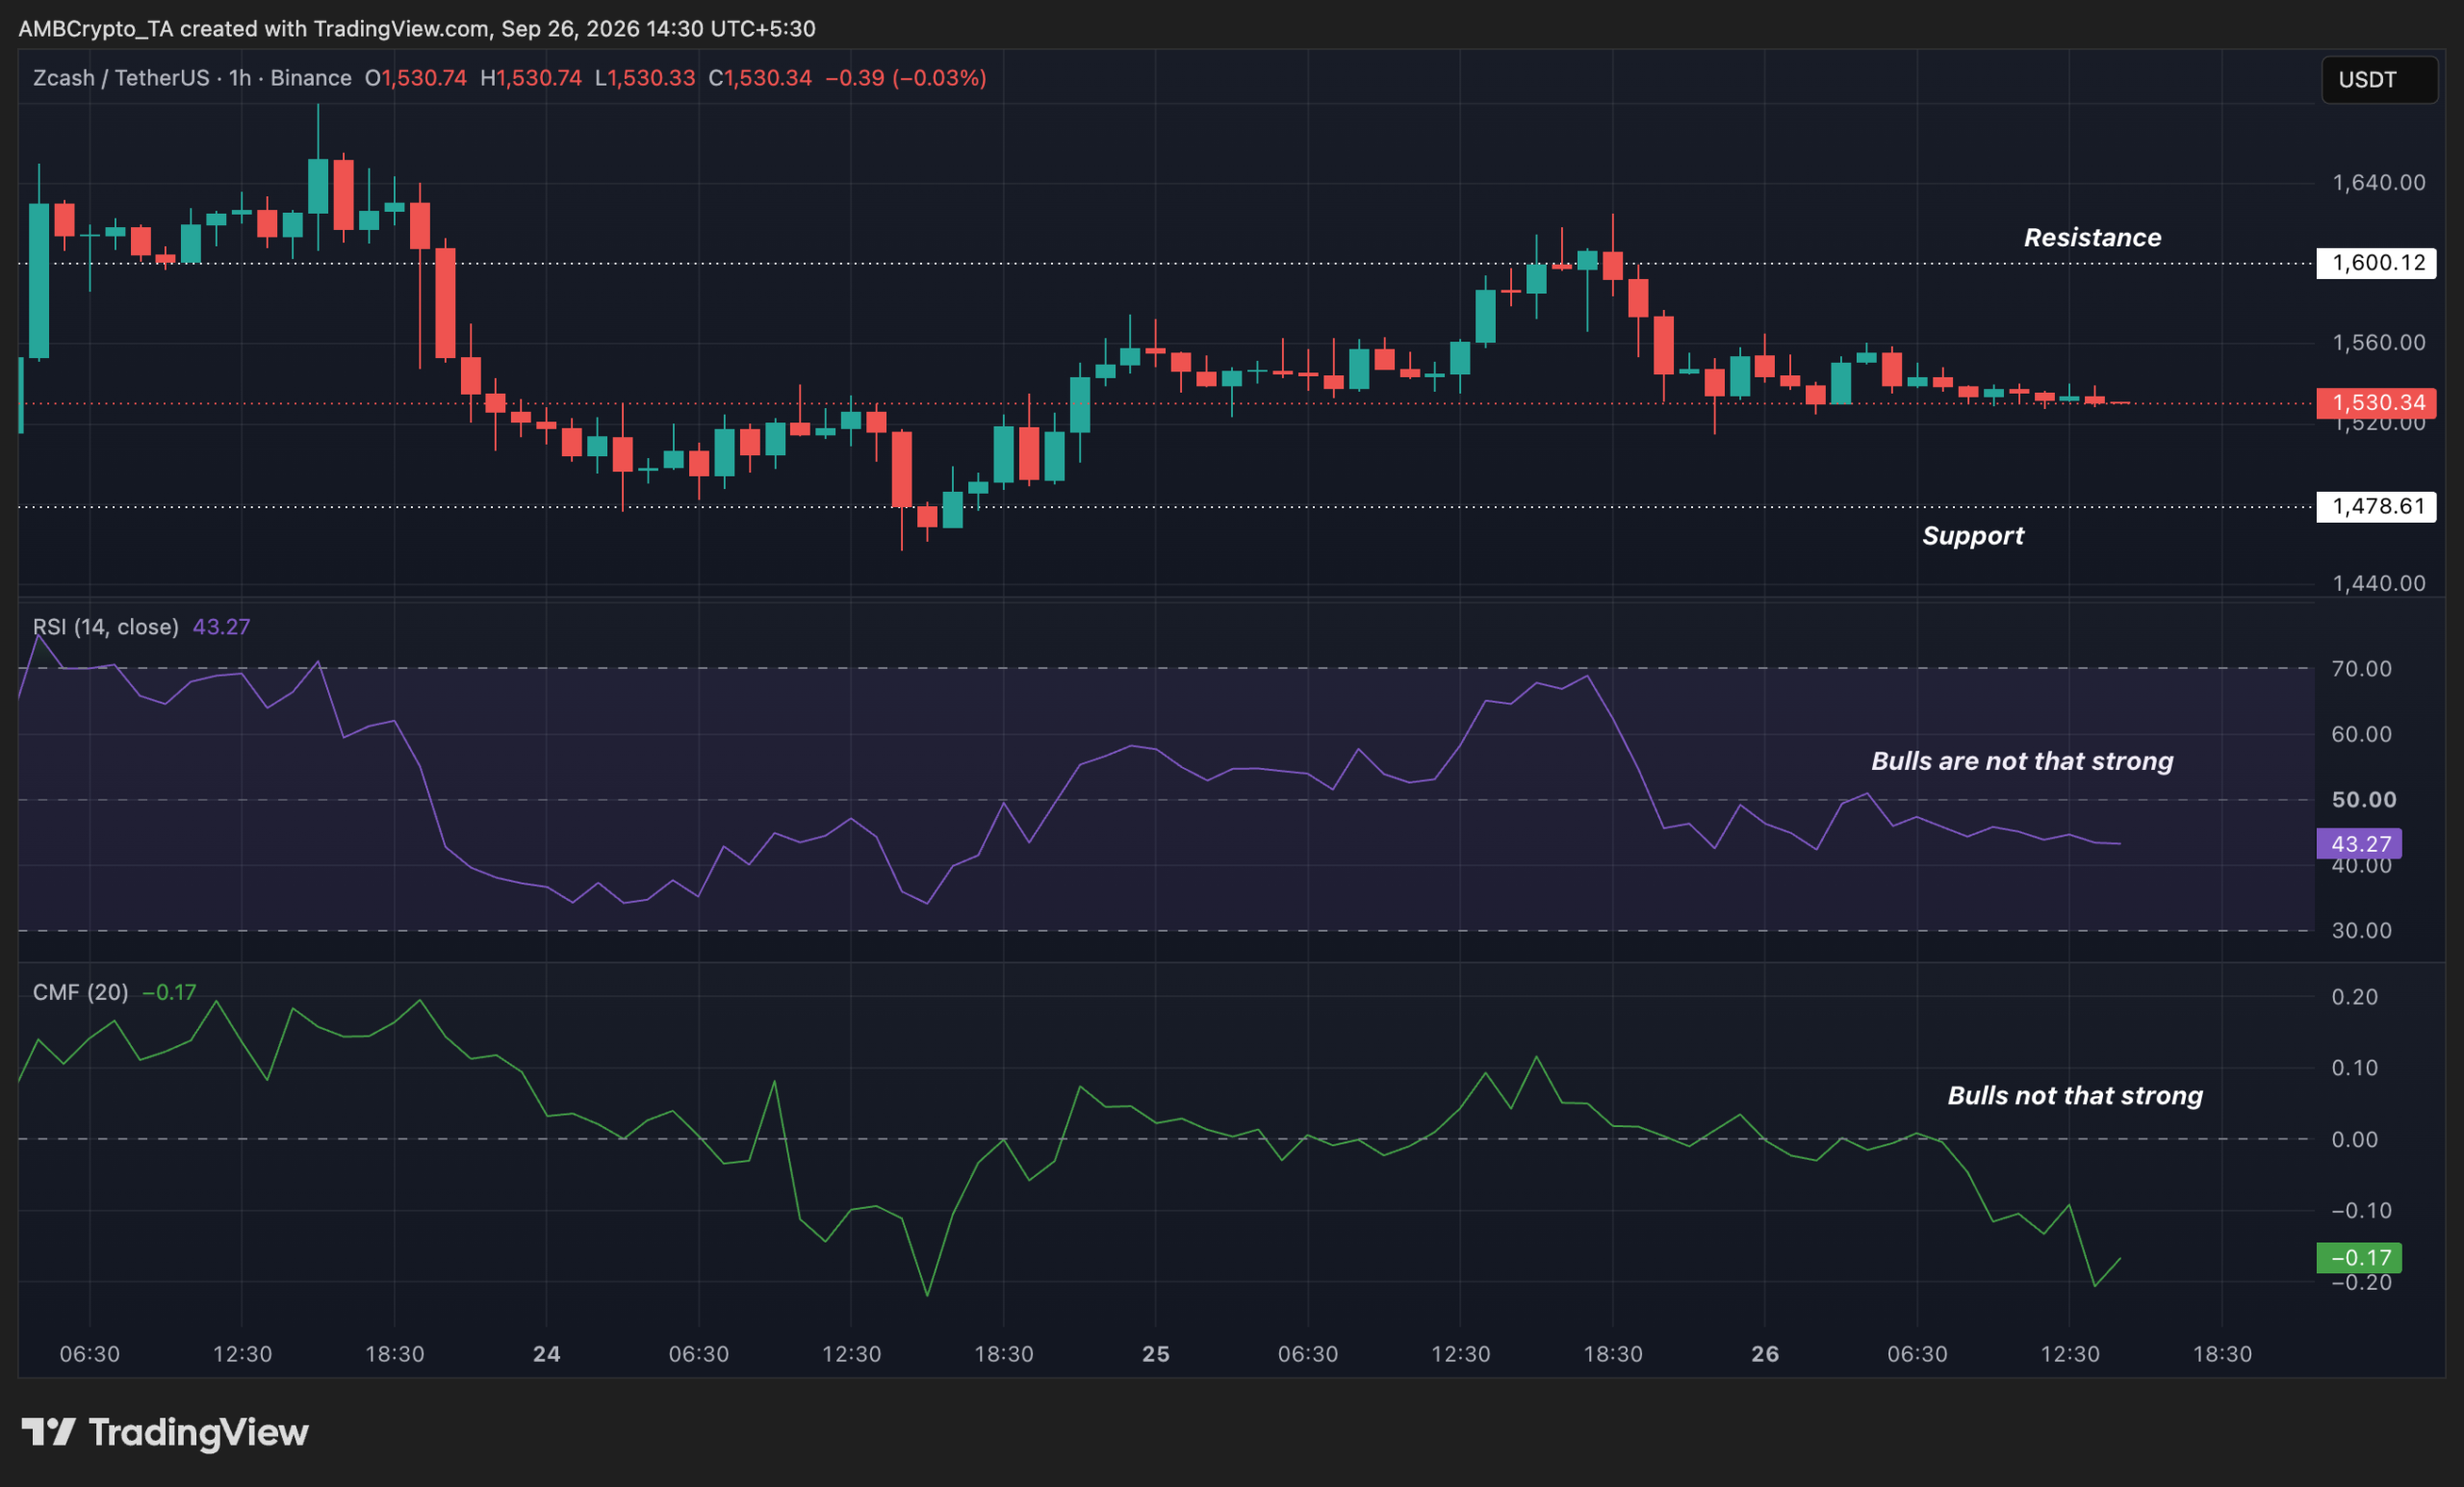Select the Resistance text annotation
2464x1487 pixels.
click(x=2092, y=238)
